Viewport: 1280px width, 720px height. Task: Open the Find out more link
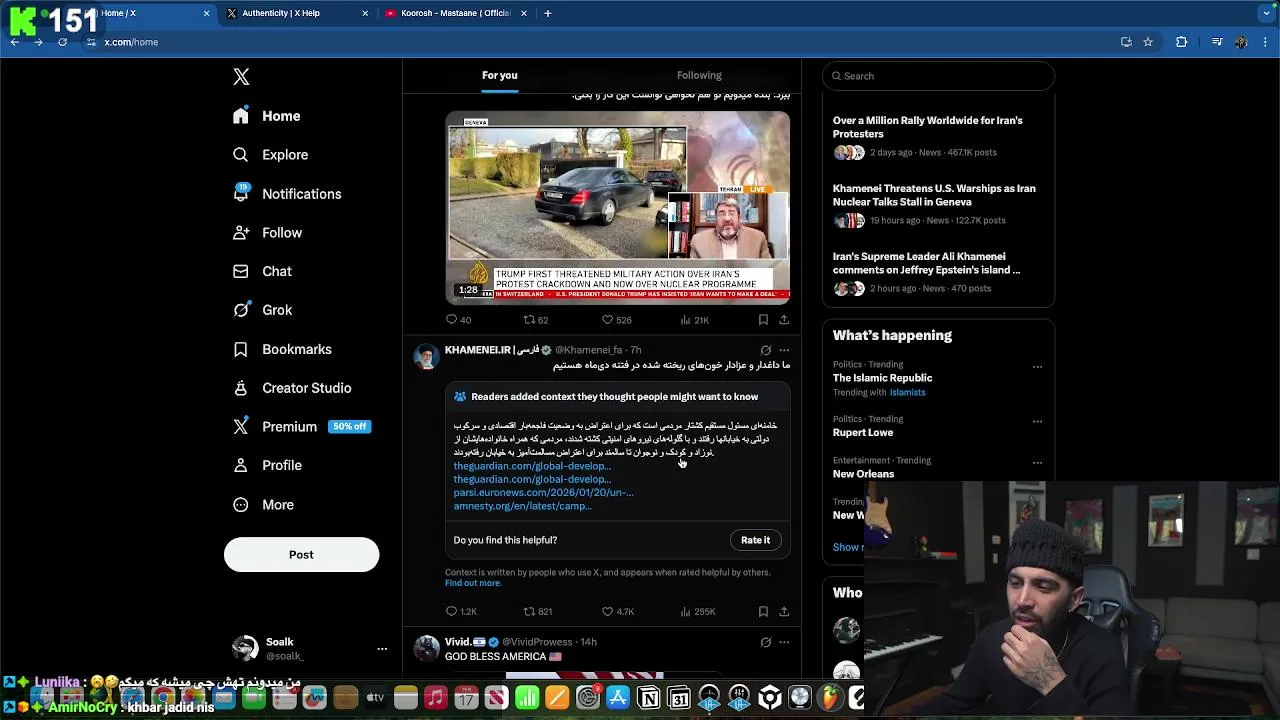[473, 583]
